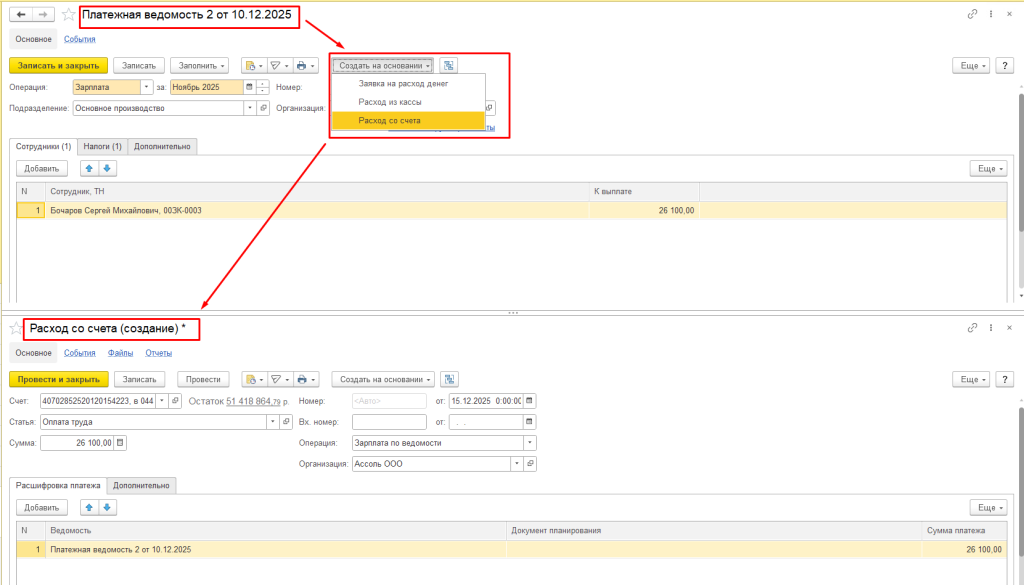Click back arrow in Платежная ведомость header
1024x585 pixels.
(x=21, y=15)
